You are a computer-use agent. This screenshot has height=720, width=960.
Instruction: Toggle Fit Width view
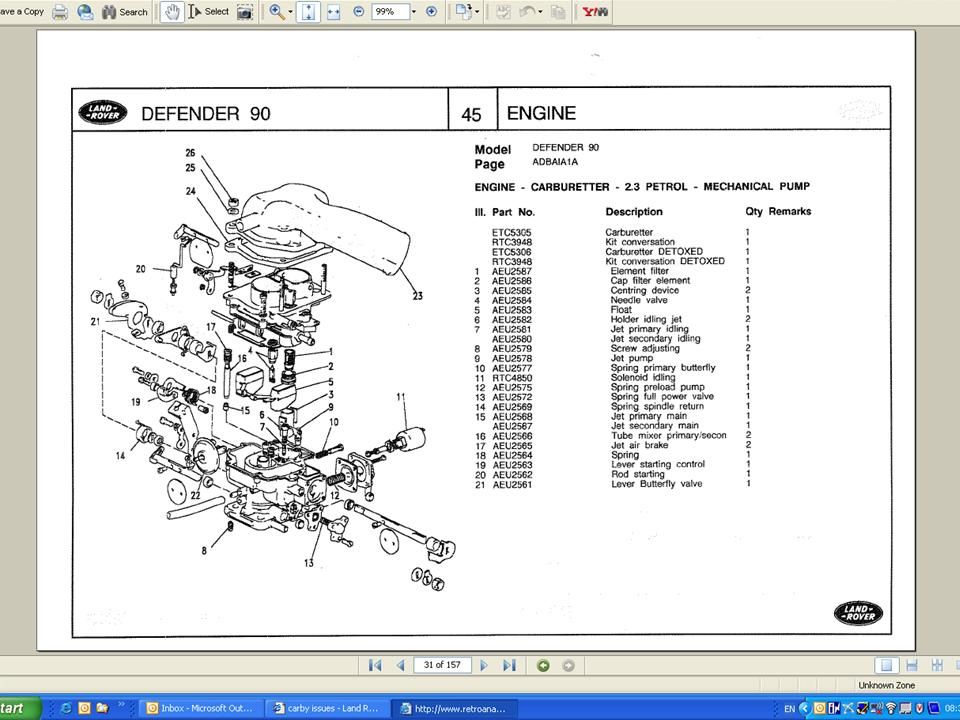[x=334, y=12]
